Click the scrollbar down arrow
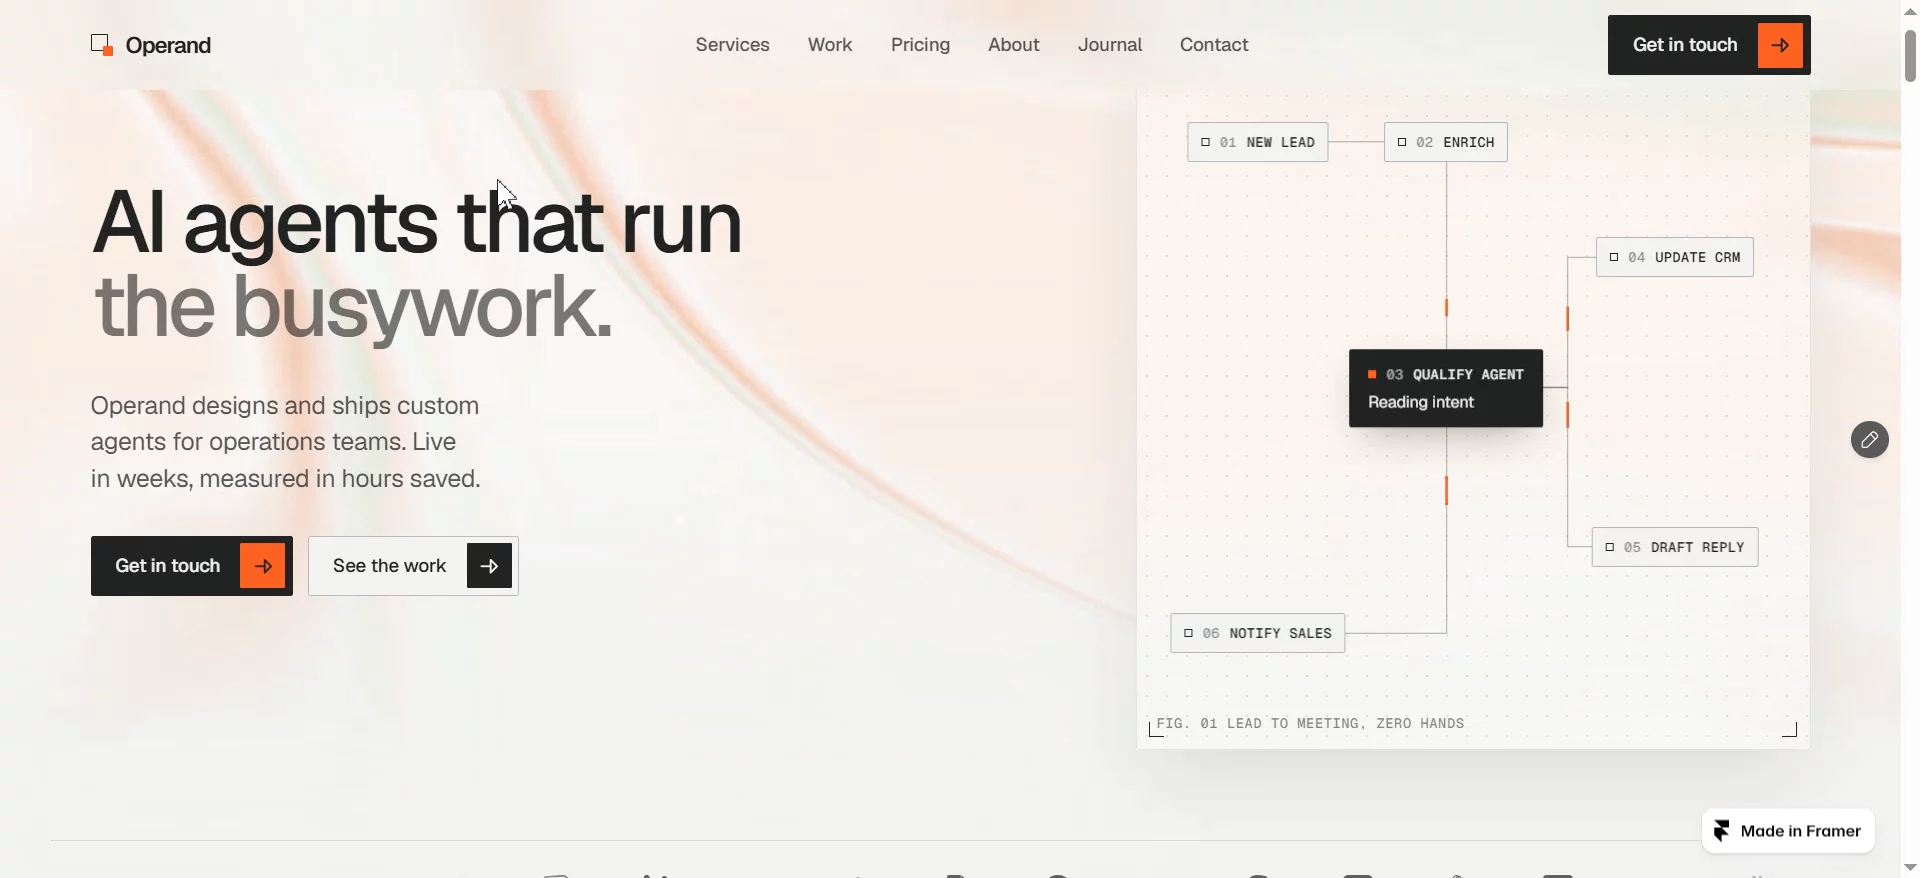1920x878 pixels. [1910, 868]
